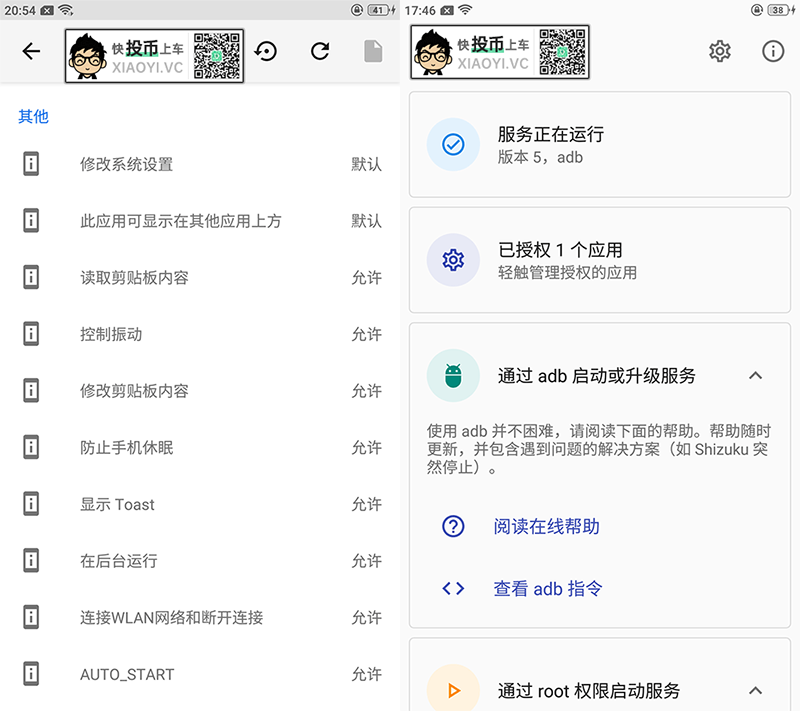Viewport: 800px width, 711px height.
Task: Click the Android robot icon on the adb card
Action: [453, 376]
